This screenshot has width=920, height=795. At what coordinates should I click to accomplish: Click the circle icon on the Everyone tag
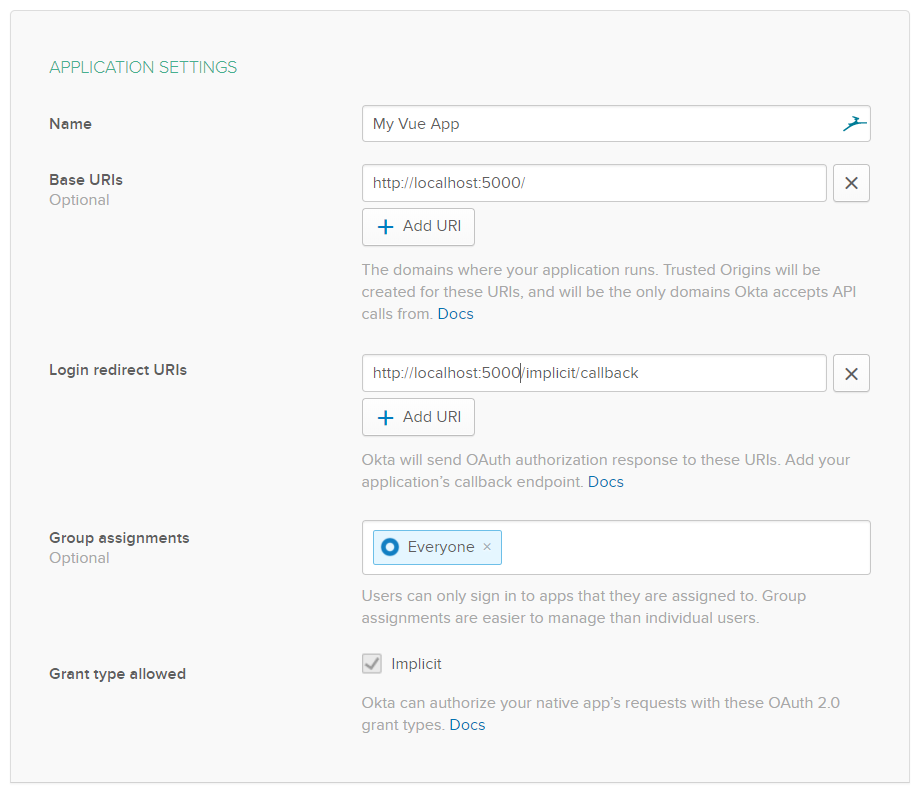(x=390, y=547)
